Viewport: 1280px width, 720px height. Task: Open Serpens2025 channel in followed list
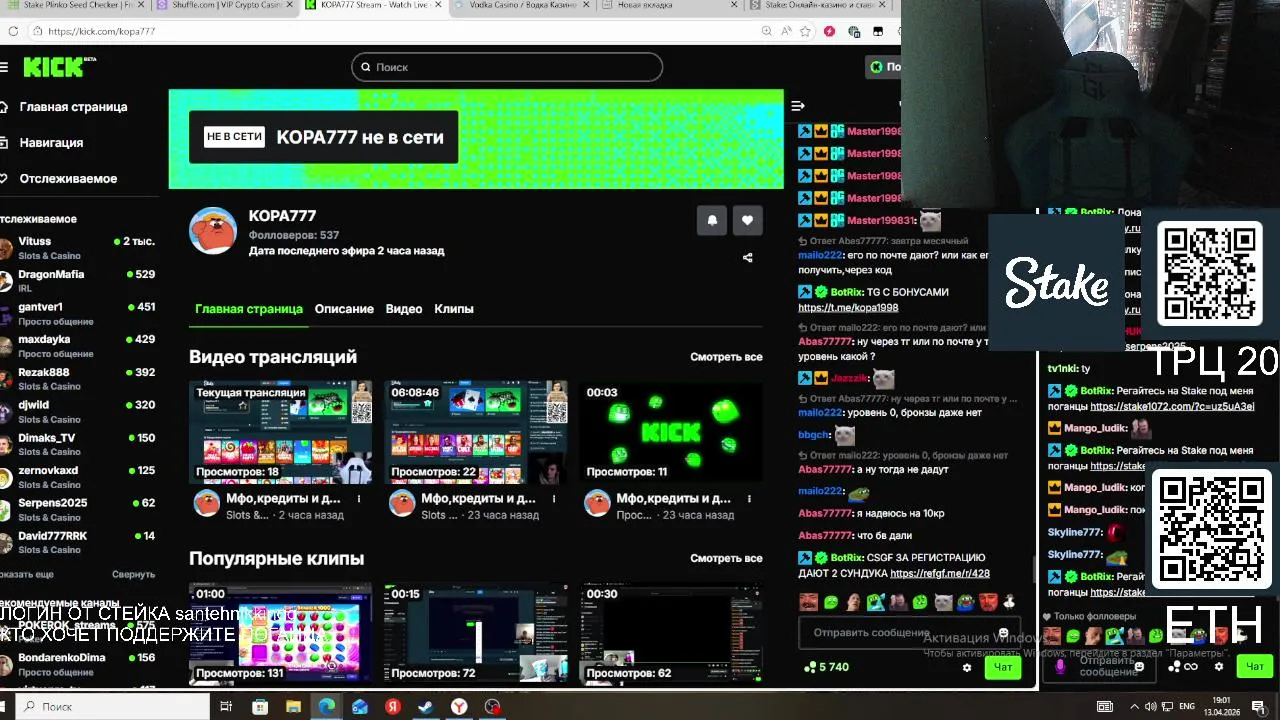click(78, 509)
